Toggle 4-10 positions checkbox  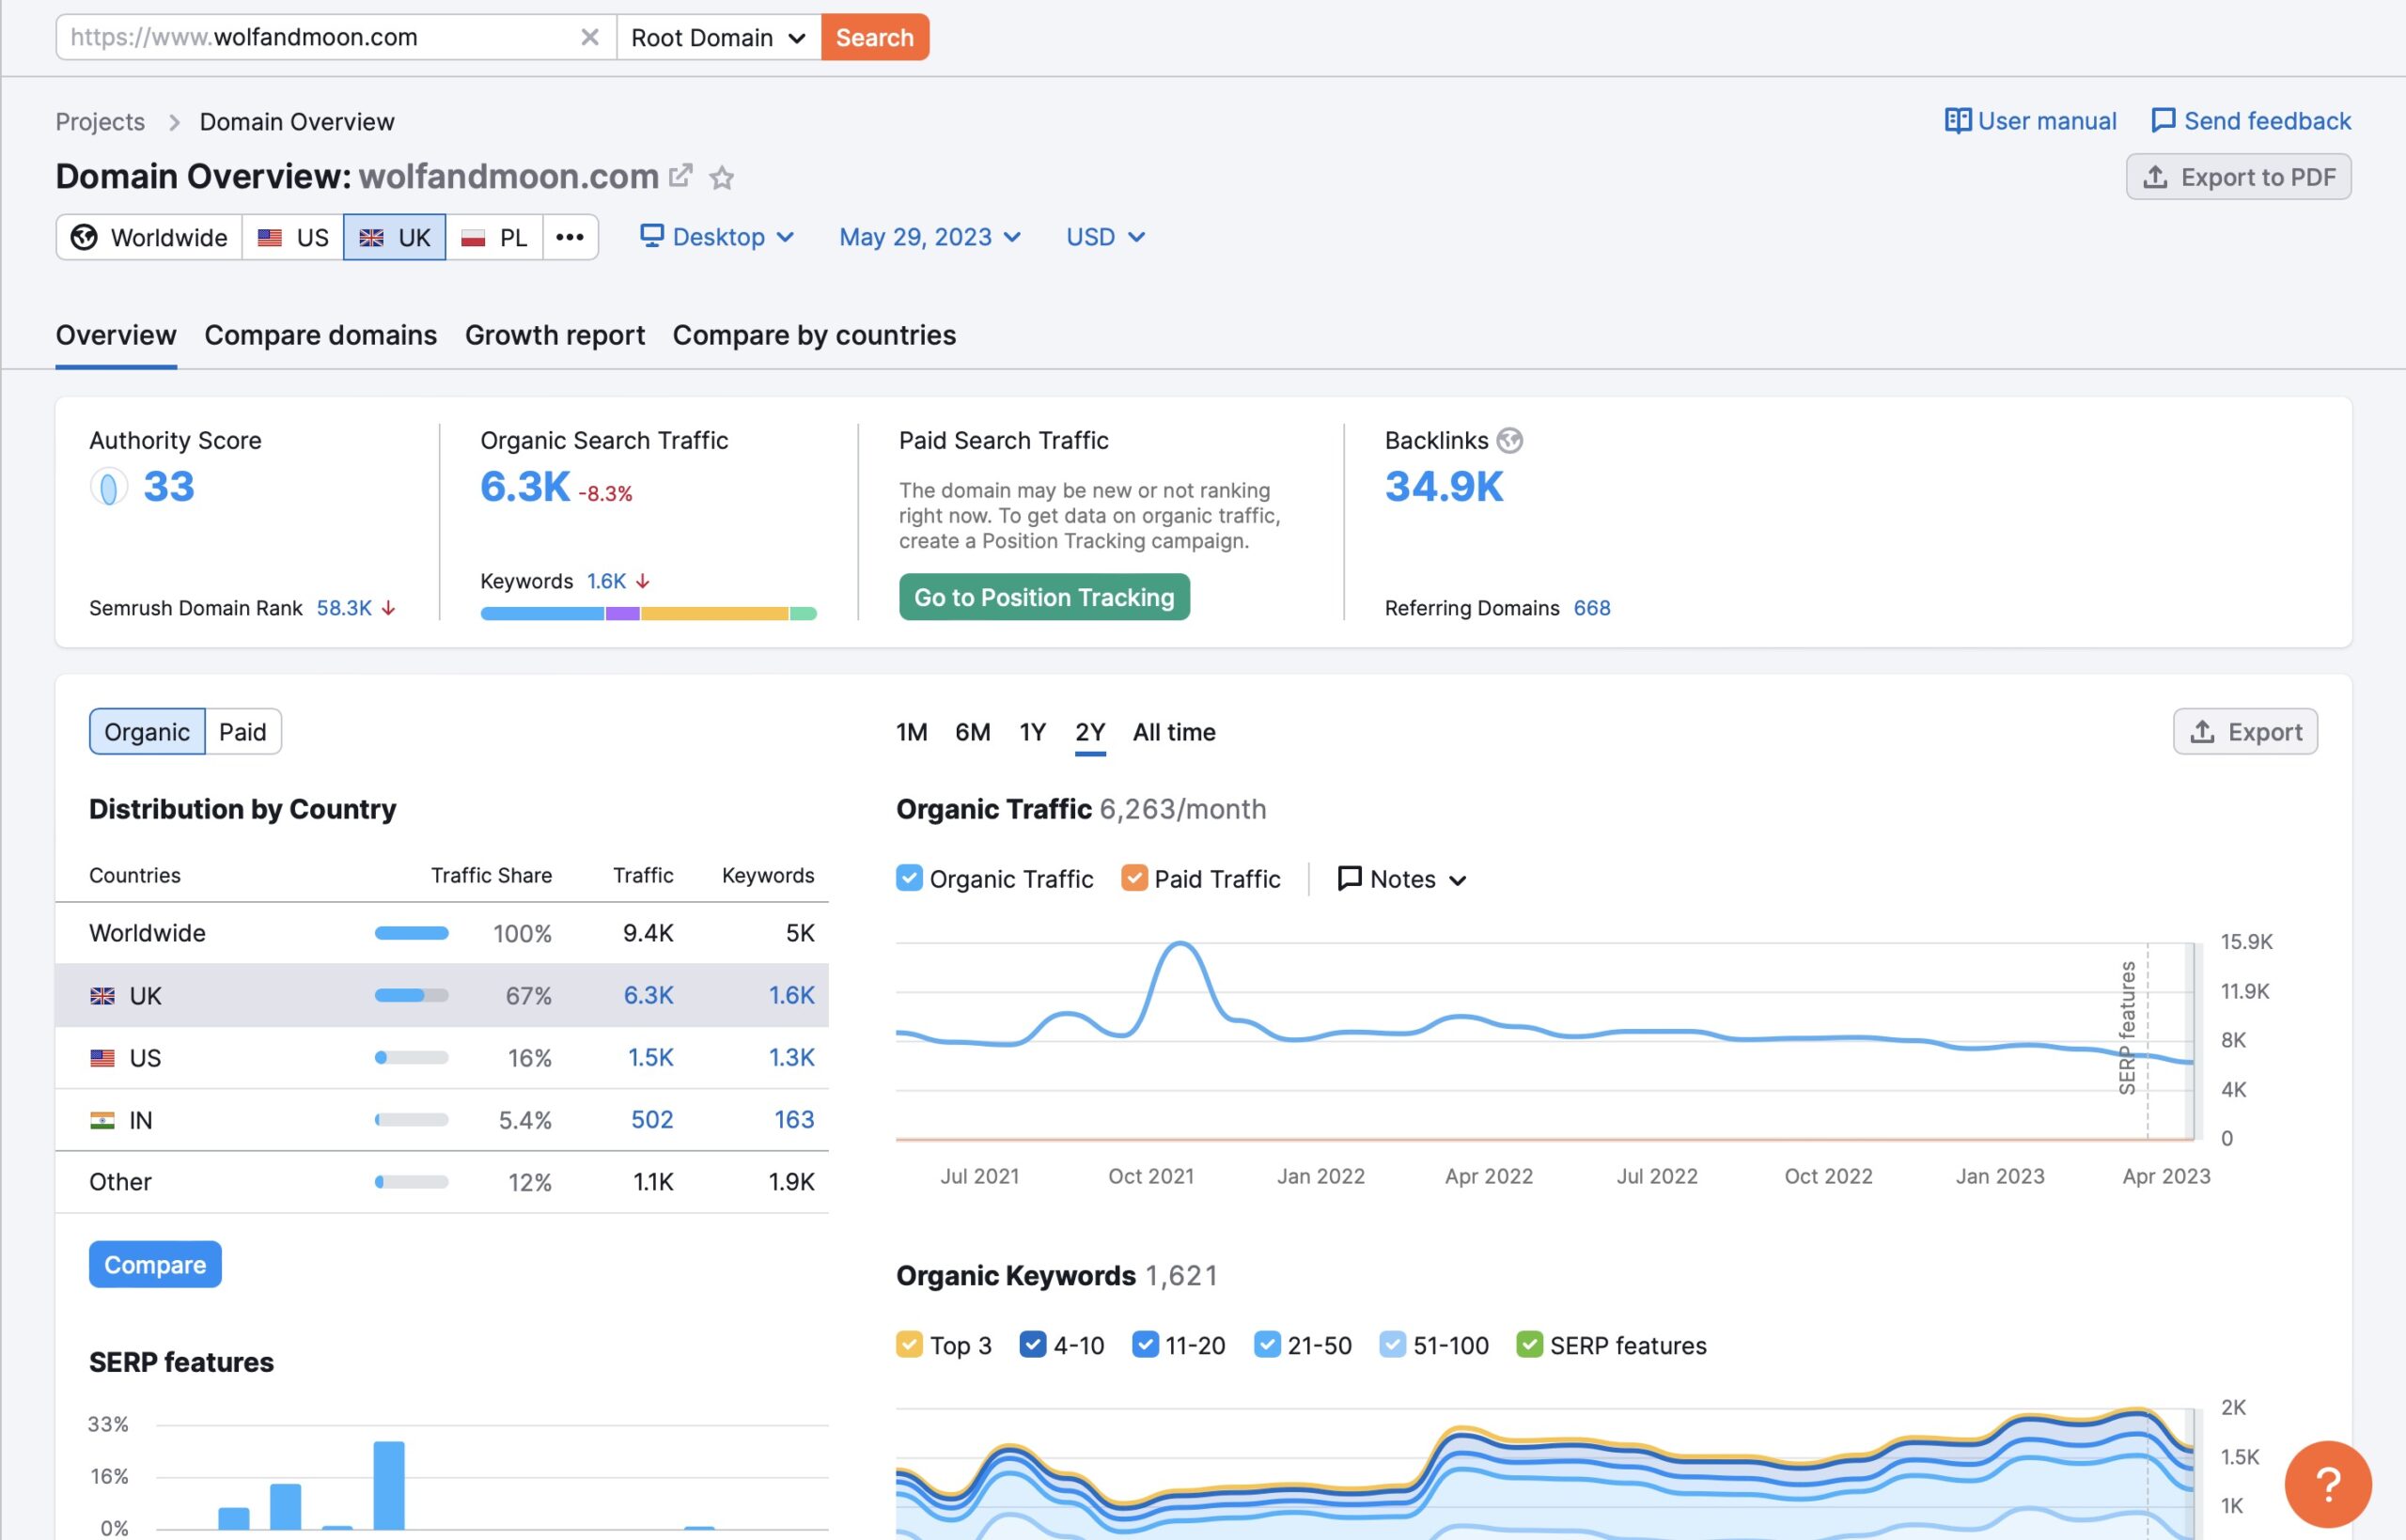(1033, 1344)
